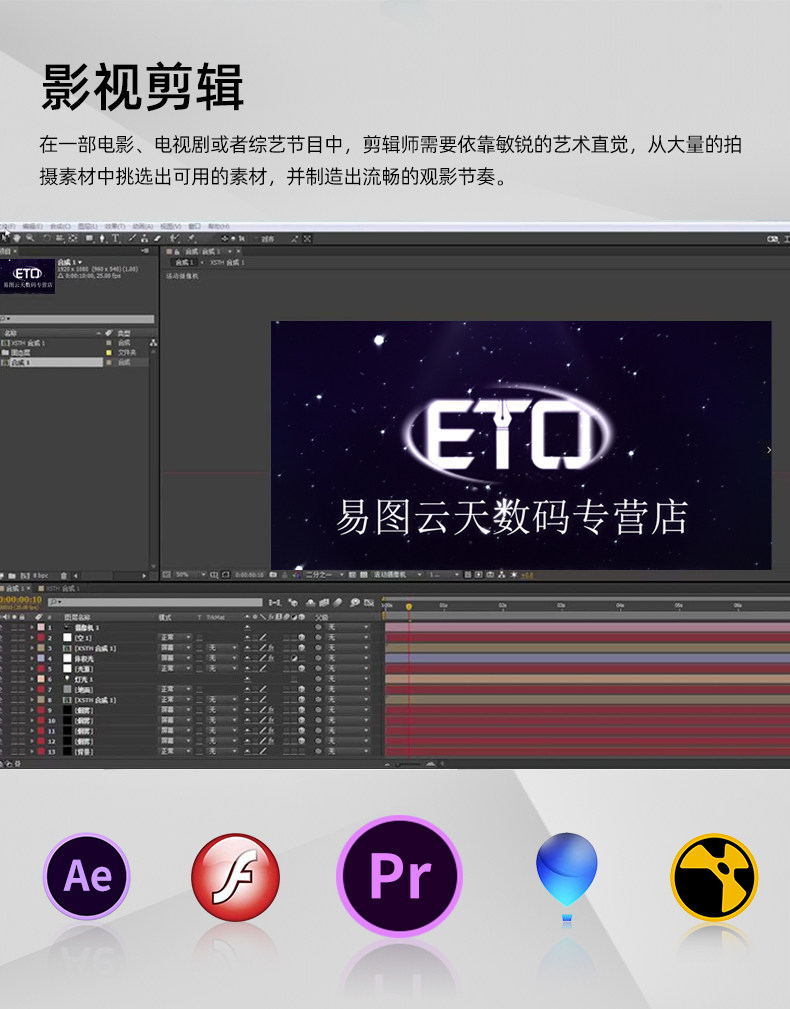This screenshot has height=1009, width=790.
Task: Open the 效果(T) menu
Action: pos(115,226)
